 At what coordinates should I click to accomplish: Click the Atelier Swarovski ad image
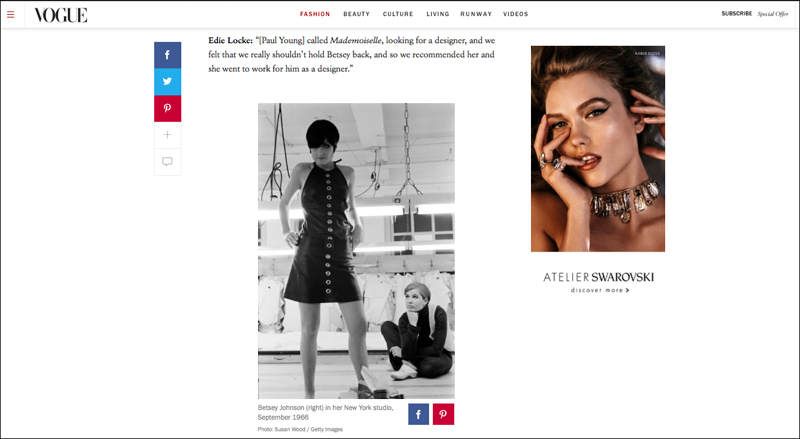click(x=598, y=149)
